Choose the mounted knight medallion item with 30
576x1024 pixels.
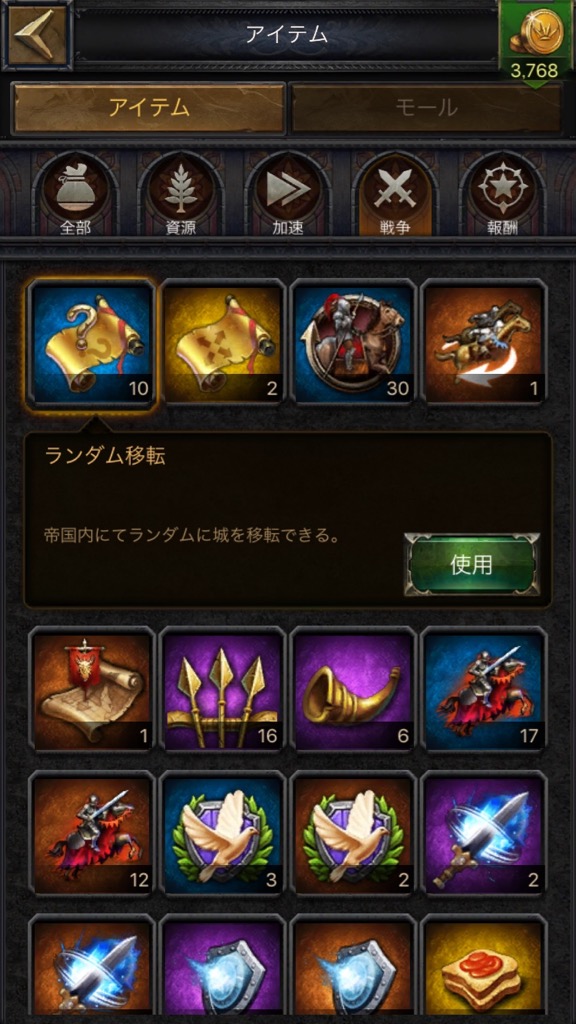(x=353, y=344)
